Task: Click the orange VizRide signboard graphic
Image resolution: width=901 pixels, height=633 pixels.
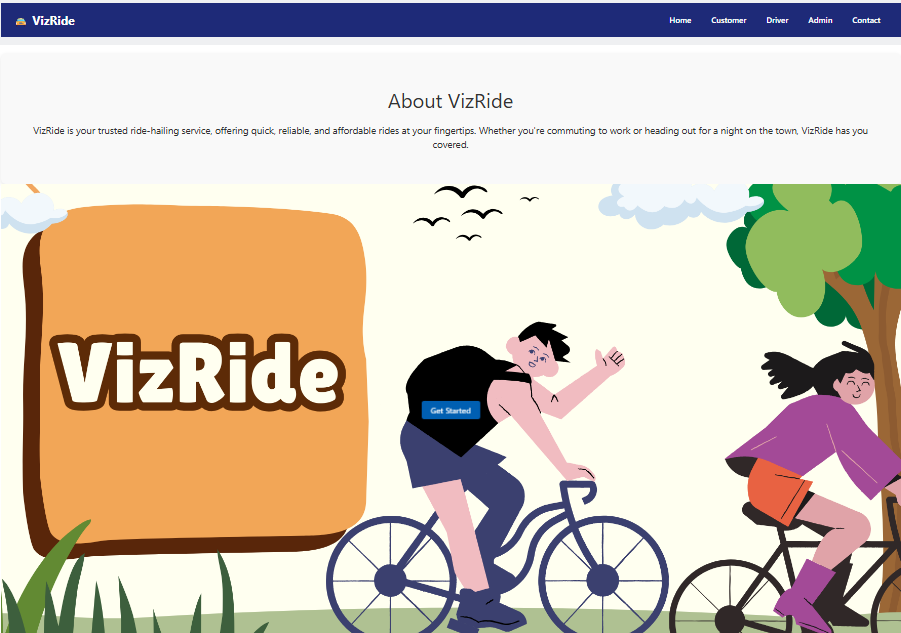Action: 195,379
